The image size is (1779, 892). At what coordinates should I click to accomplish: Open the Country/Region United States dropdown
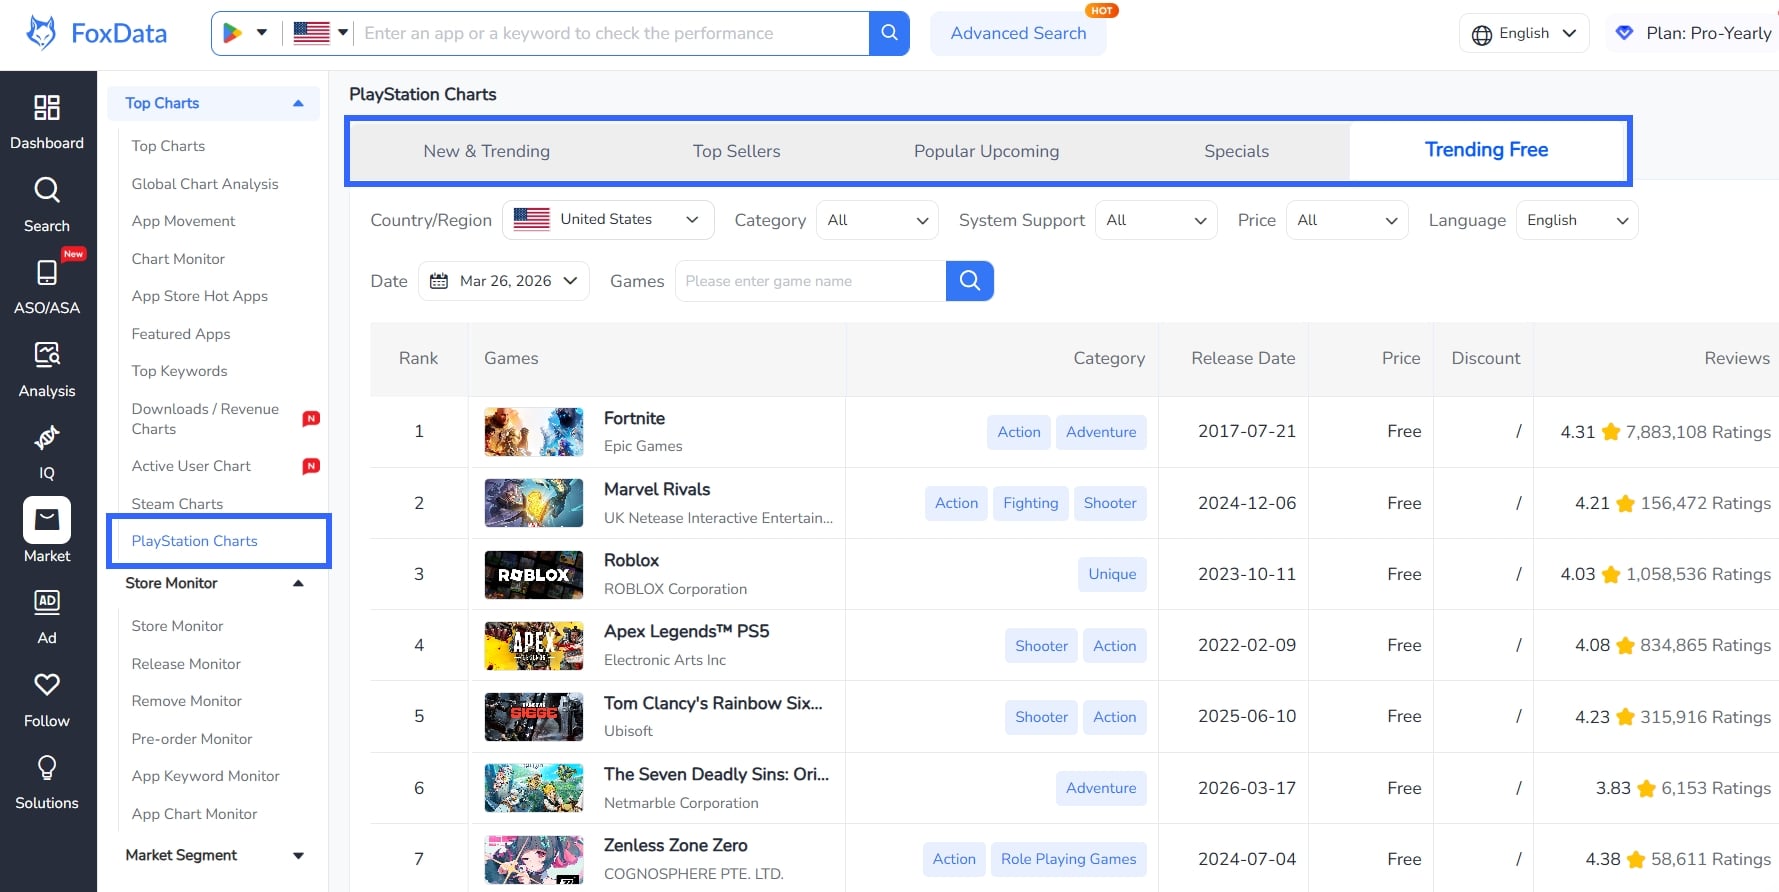[x=608, y=220]
